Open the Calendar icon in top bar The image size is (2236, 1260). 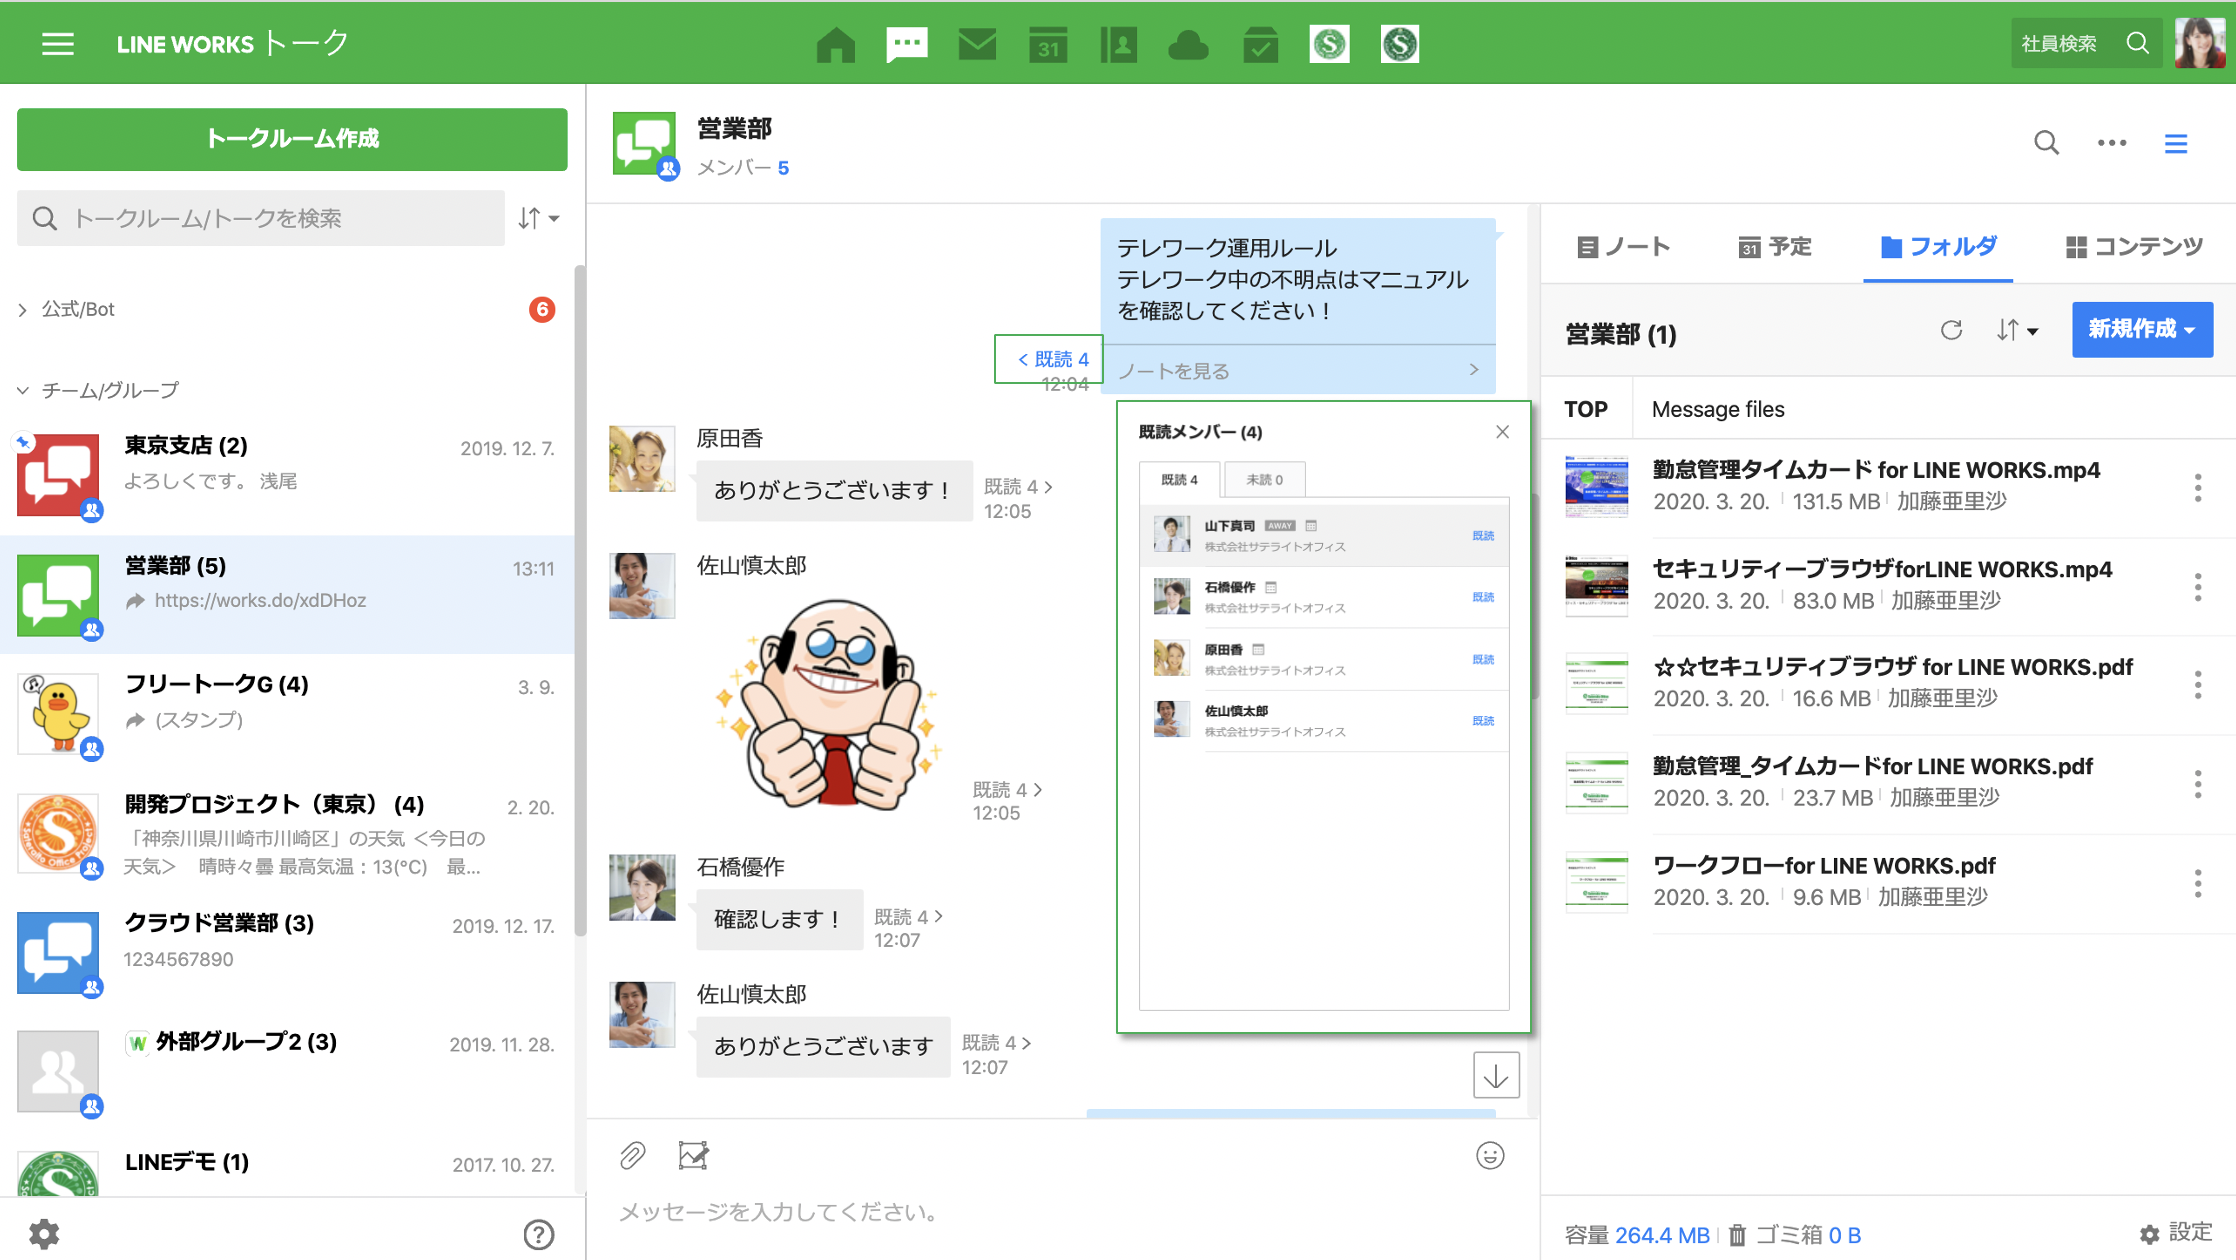(x=1048, y=44)
